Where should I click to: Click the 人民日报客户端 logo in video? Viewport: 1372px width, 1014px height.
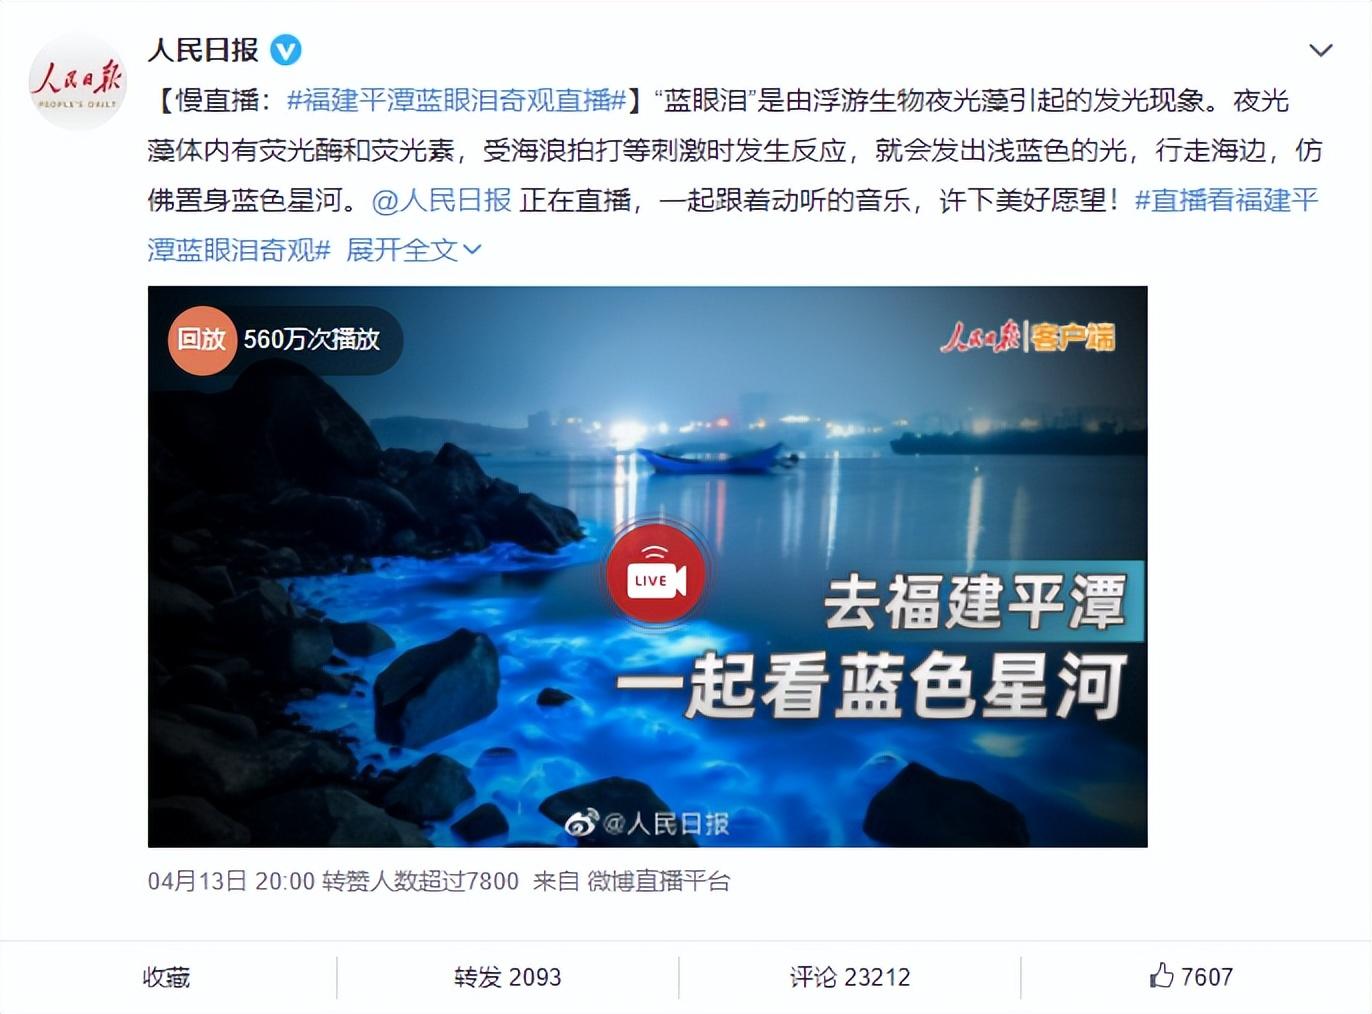(1028, 338)
